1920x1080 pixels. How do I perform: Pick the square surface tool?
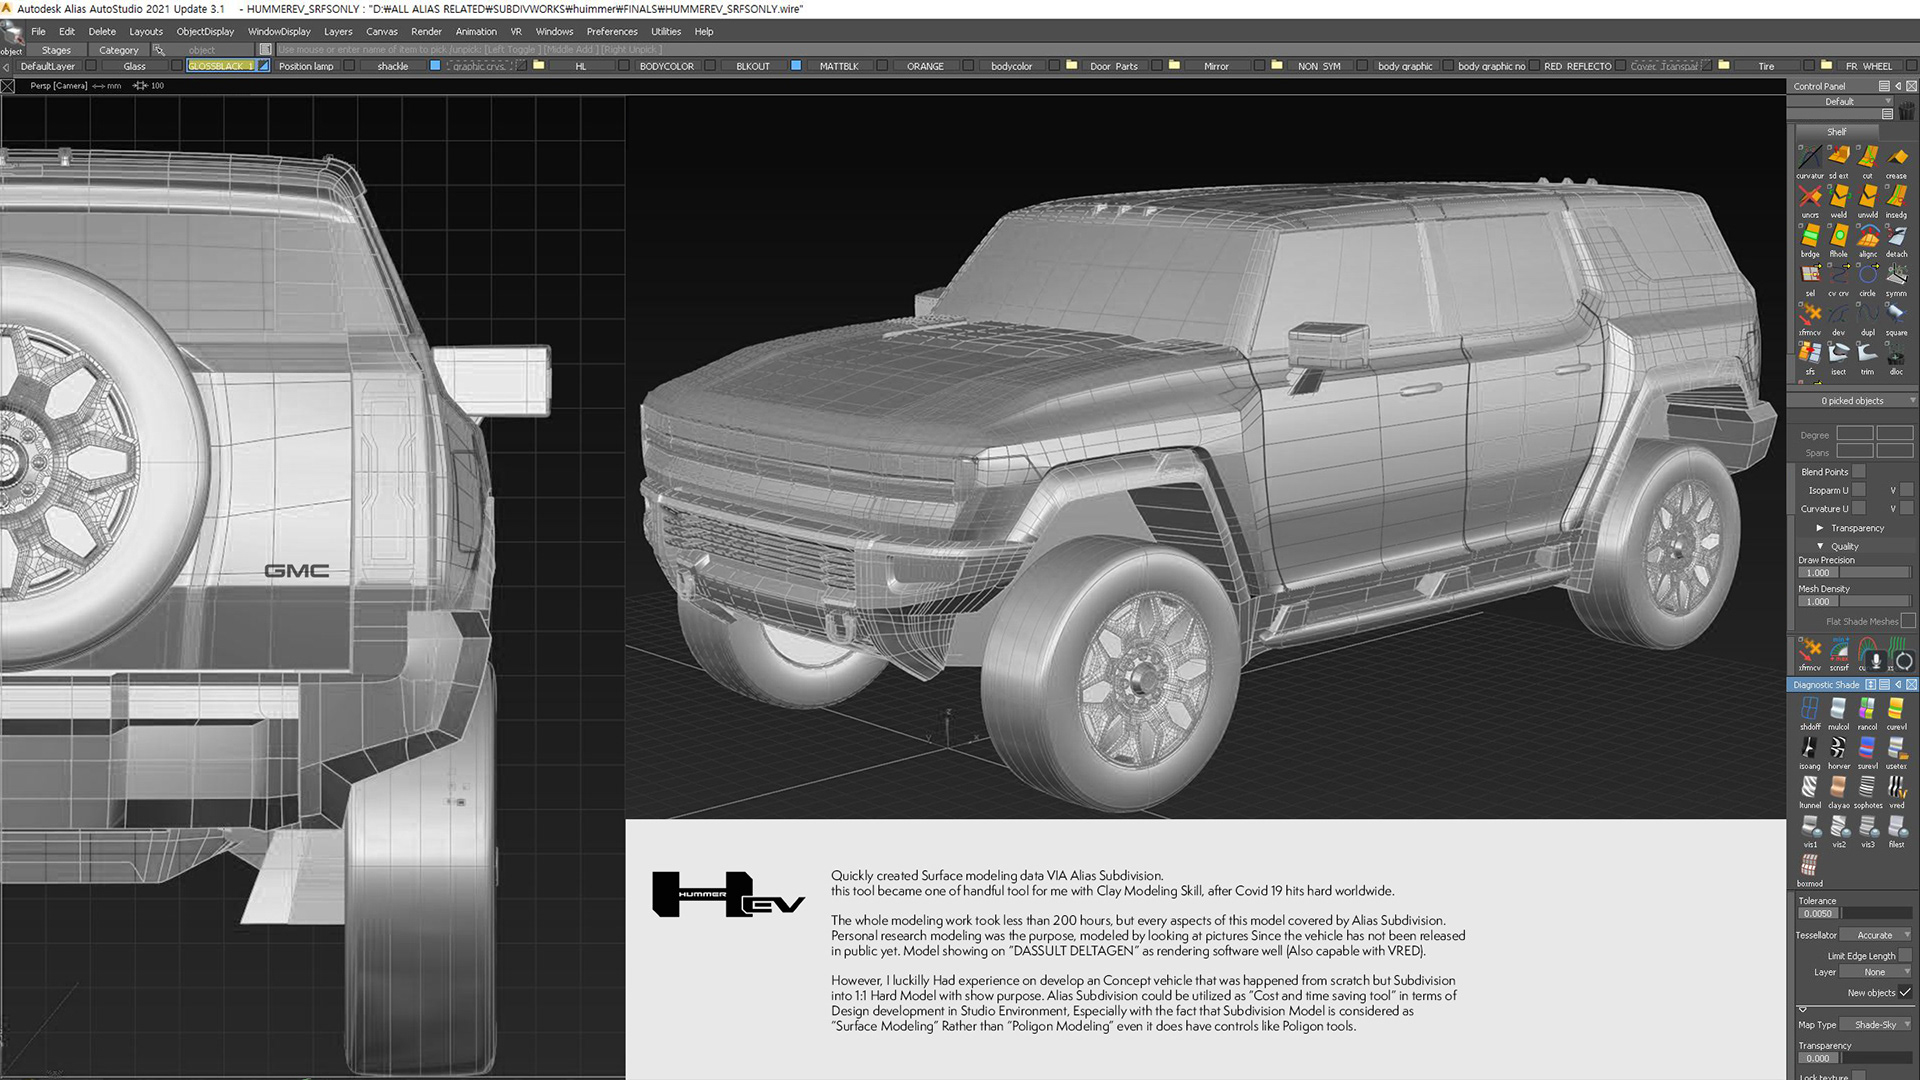(x=1897, y=314)
